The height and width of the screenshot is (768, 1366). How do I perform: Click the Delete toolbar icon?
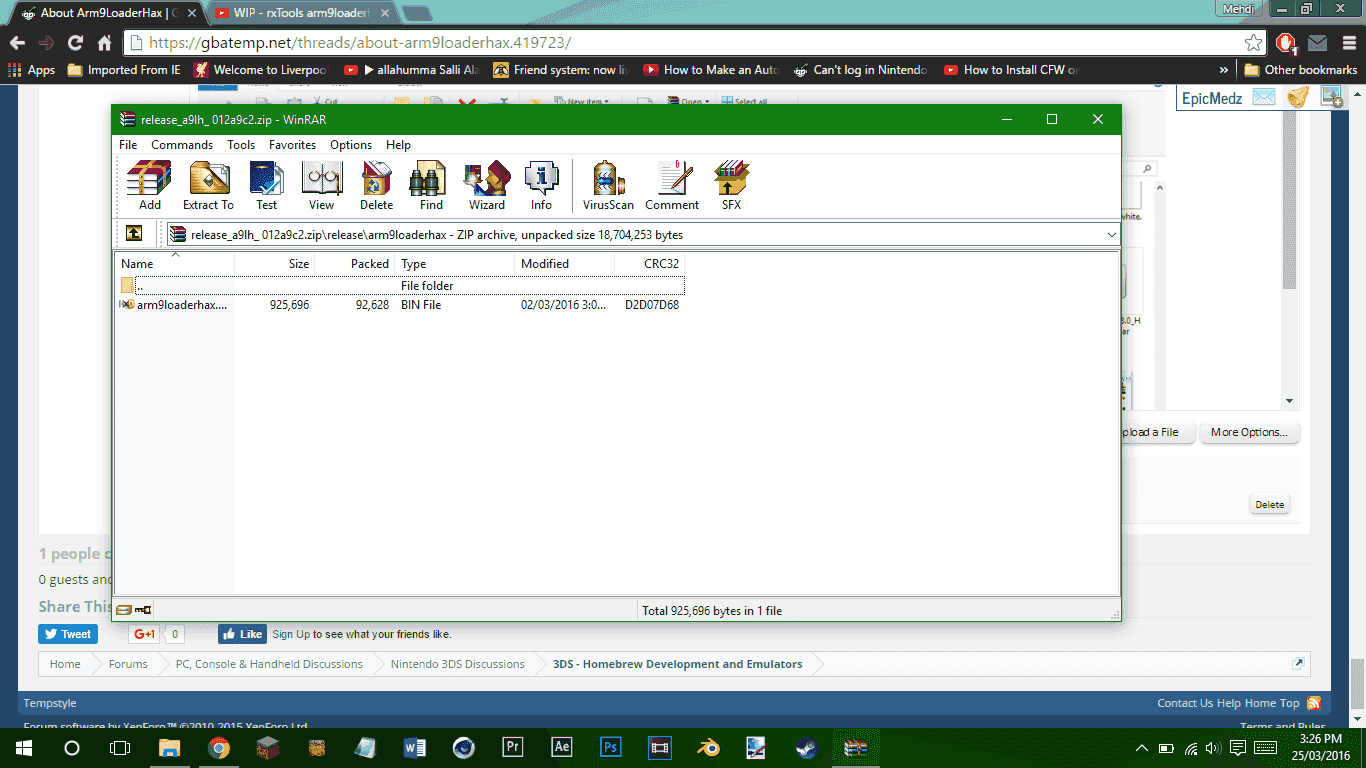[x=376, y=186]
